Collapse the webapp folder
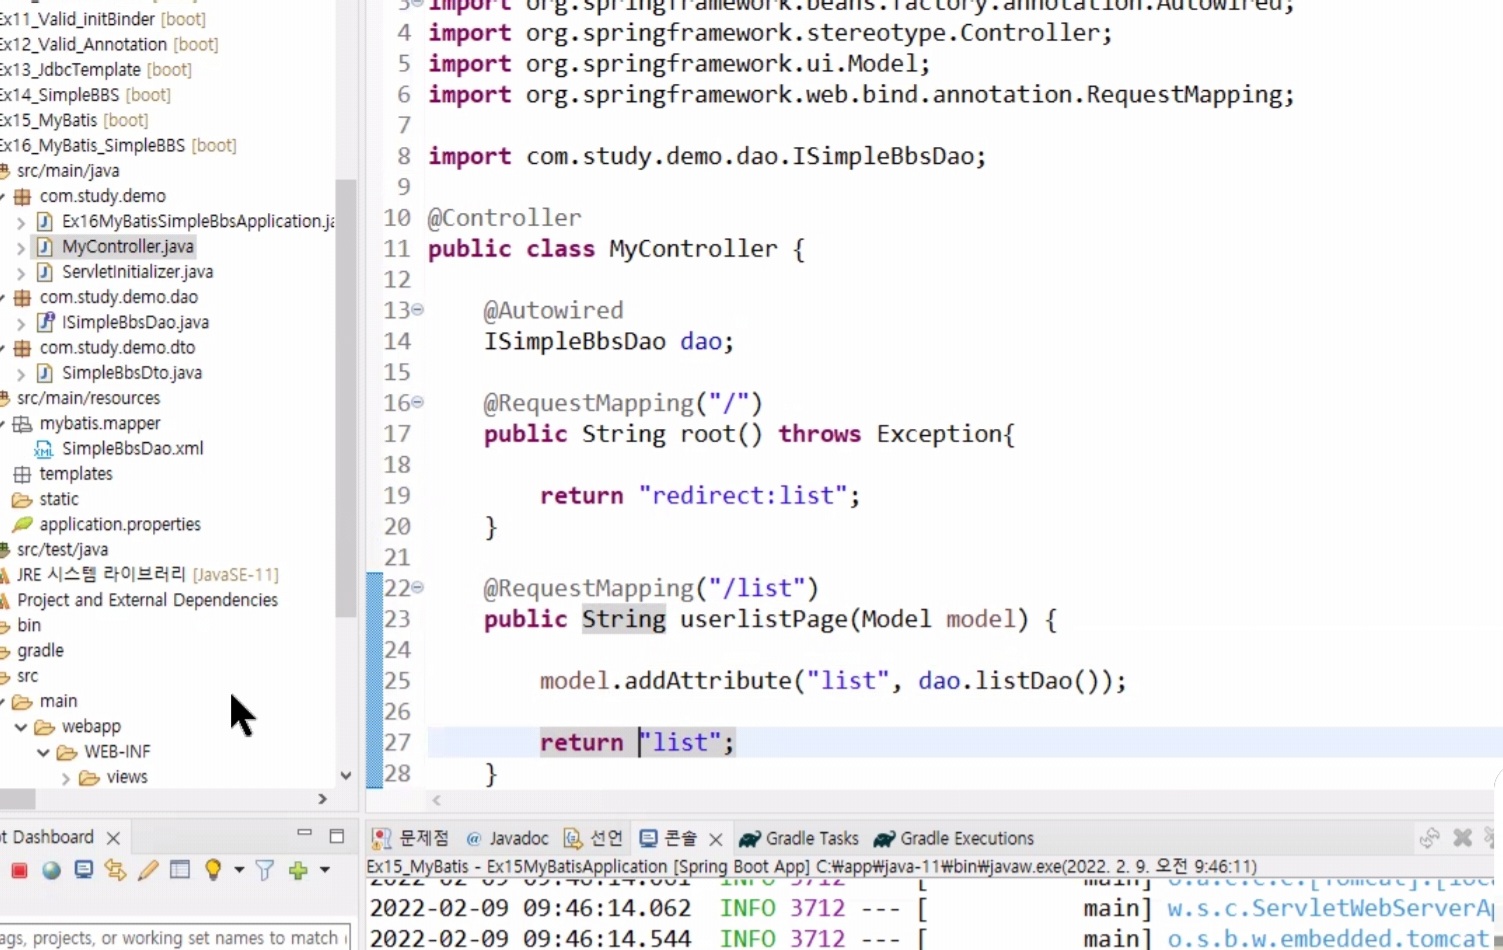1503x950 pixels. click(x=20, y=727)
